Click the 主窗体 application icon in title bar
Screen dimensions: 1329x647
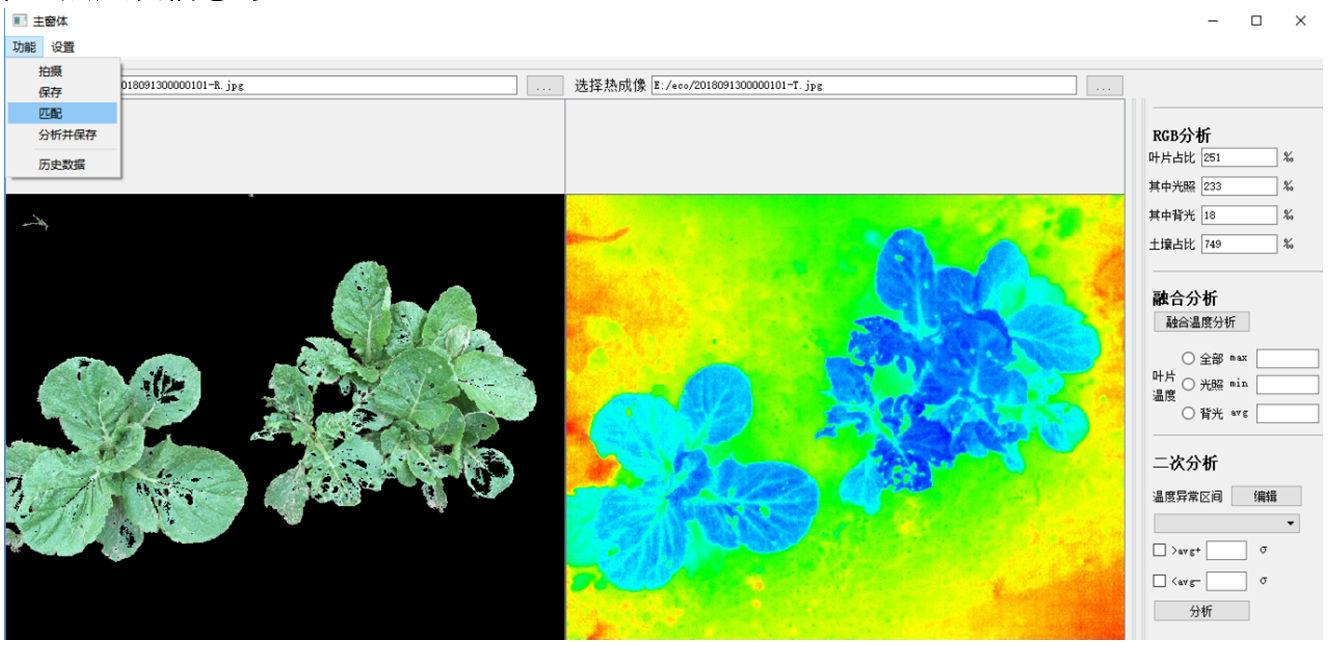19,20
